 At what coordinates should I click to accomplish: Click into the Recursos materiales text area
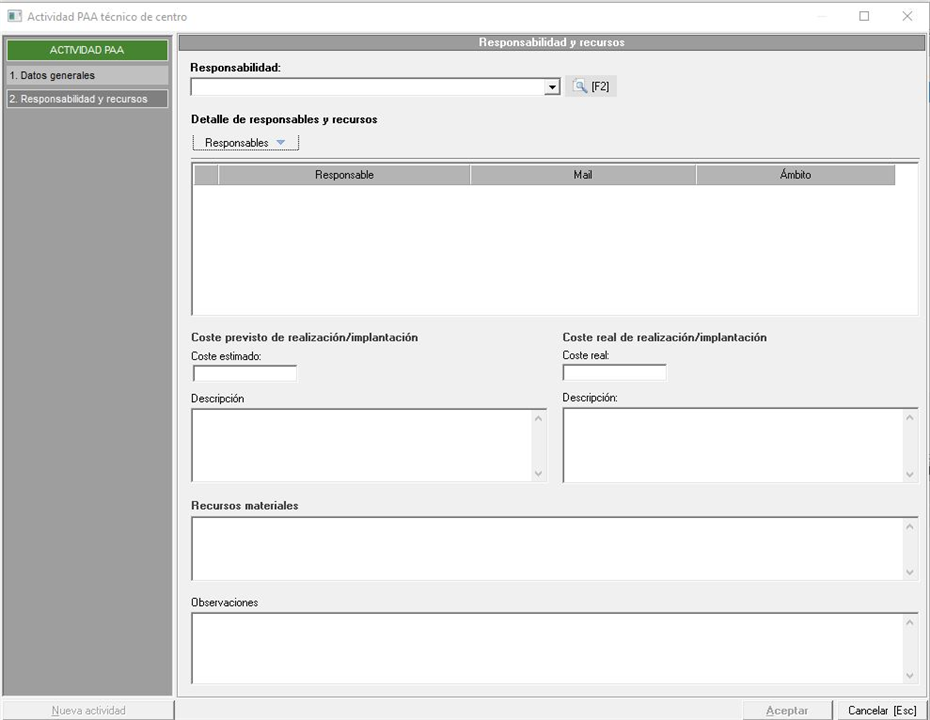point(548,548)
